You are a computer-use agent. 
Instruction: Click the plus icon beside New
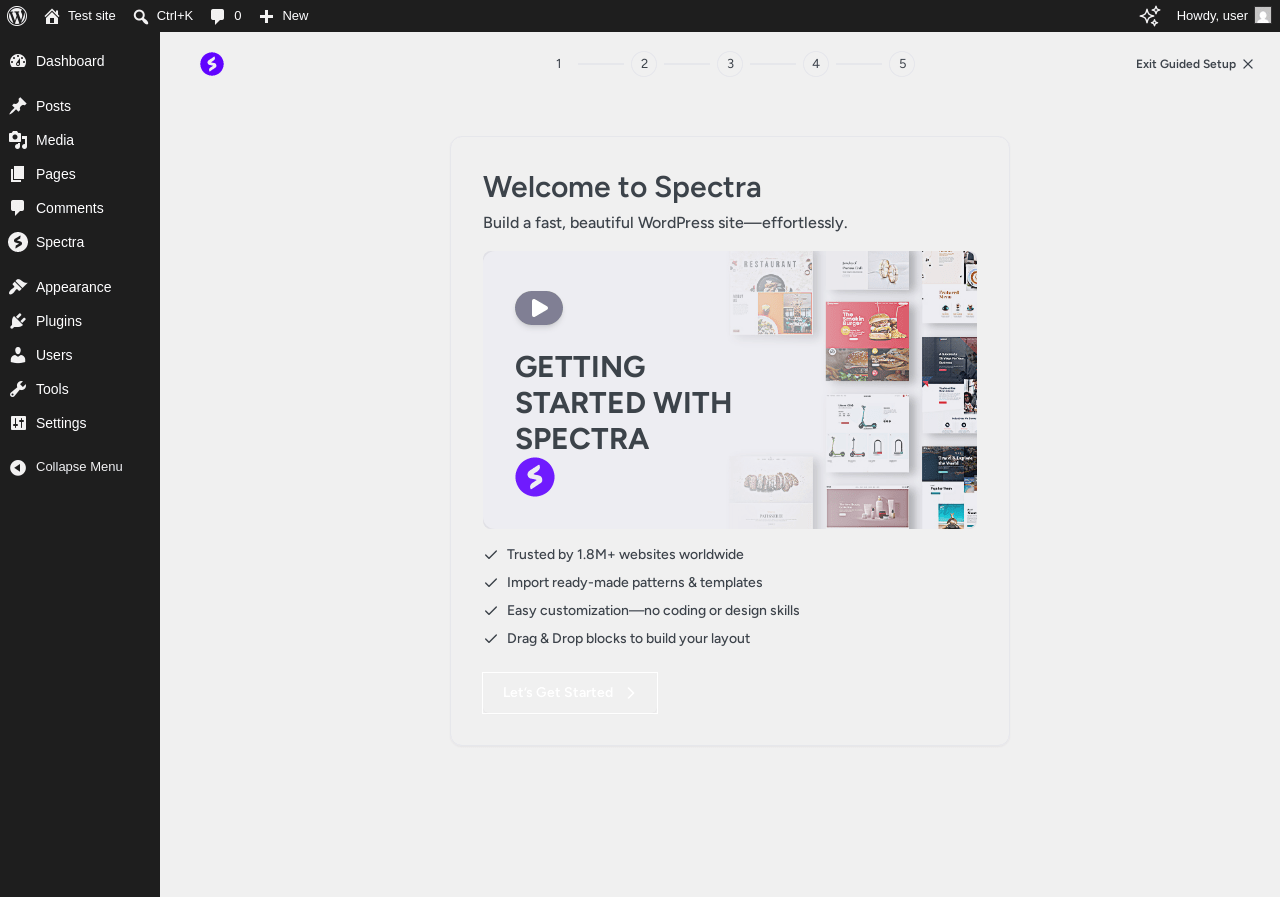(266, 16)
